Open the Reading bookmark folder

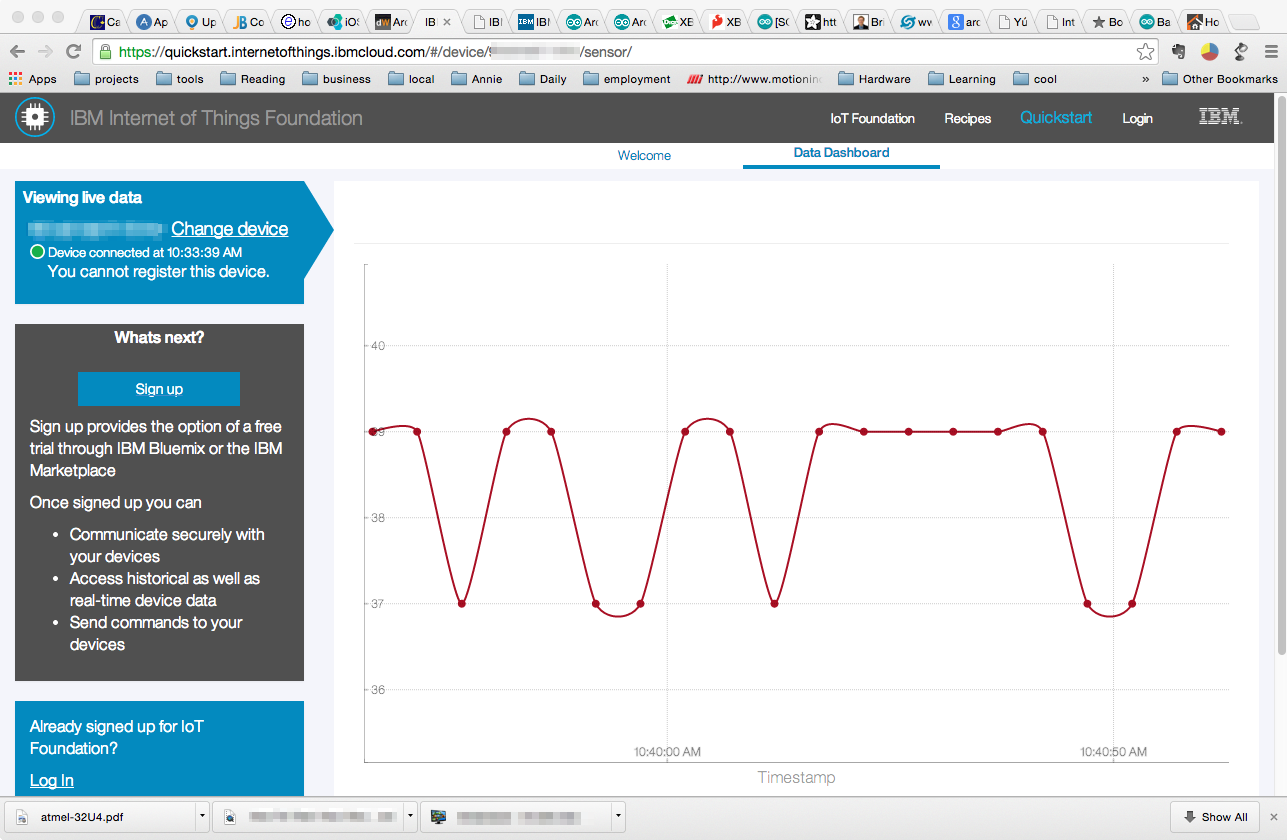(x=252, y=79)
